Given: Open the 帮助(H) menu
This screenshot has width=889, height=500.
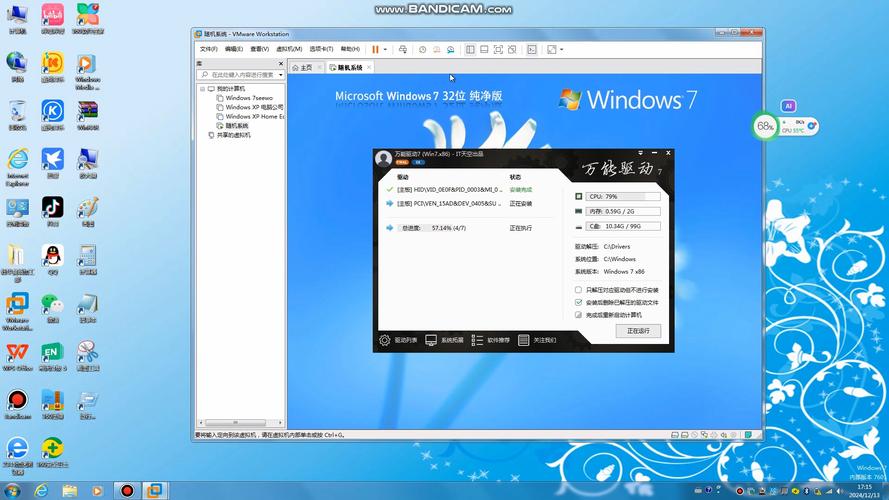Looking at the screenshot, I should (350, 49).
